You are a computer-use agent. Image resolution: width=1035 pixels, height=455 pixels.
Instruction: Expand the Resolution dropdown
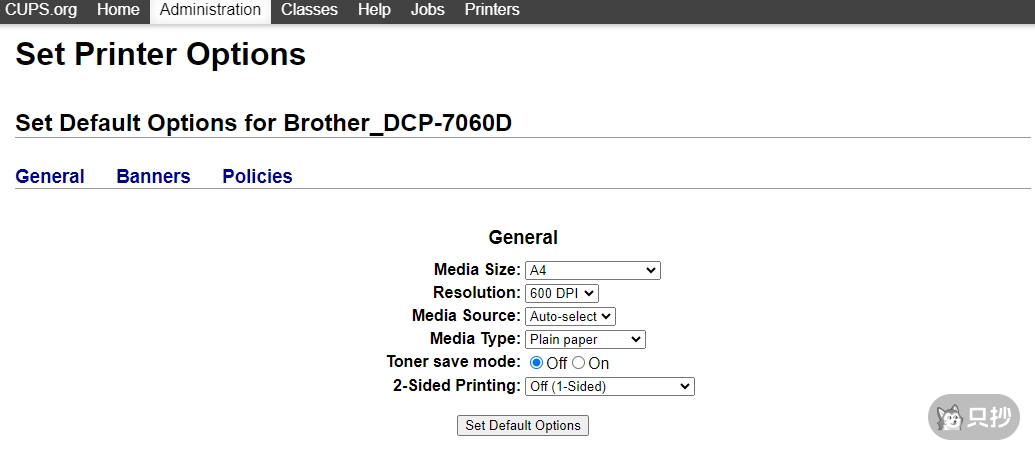(561, 293)
